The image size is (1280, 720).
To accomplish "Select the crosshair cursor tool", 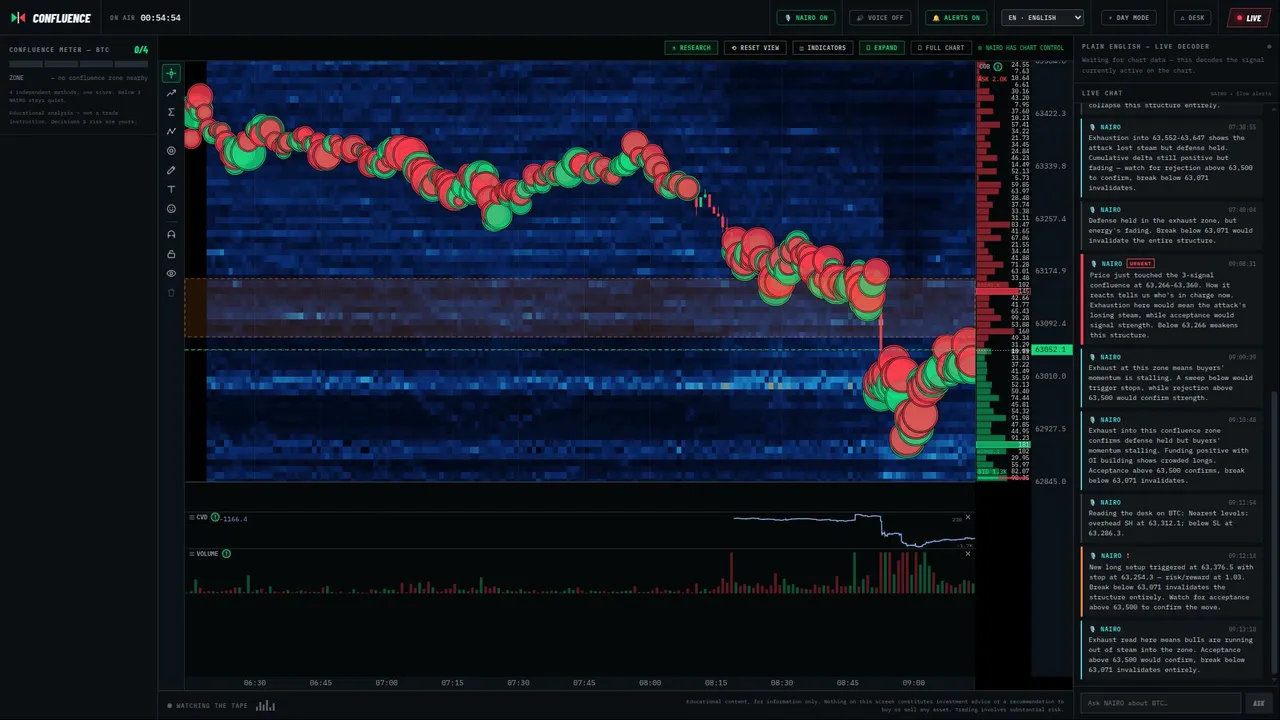I will [x=171, y=73].
